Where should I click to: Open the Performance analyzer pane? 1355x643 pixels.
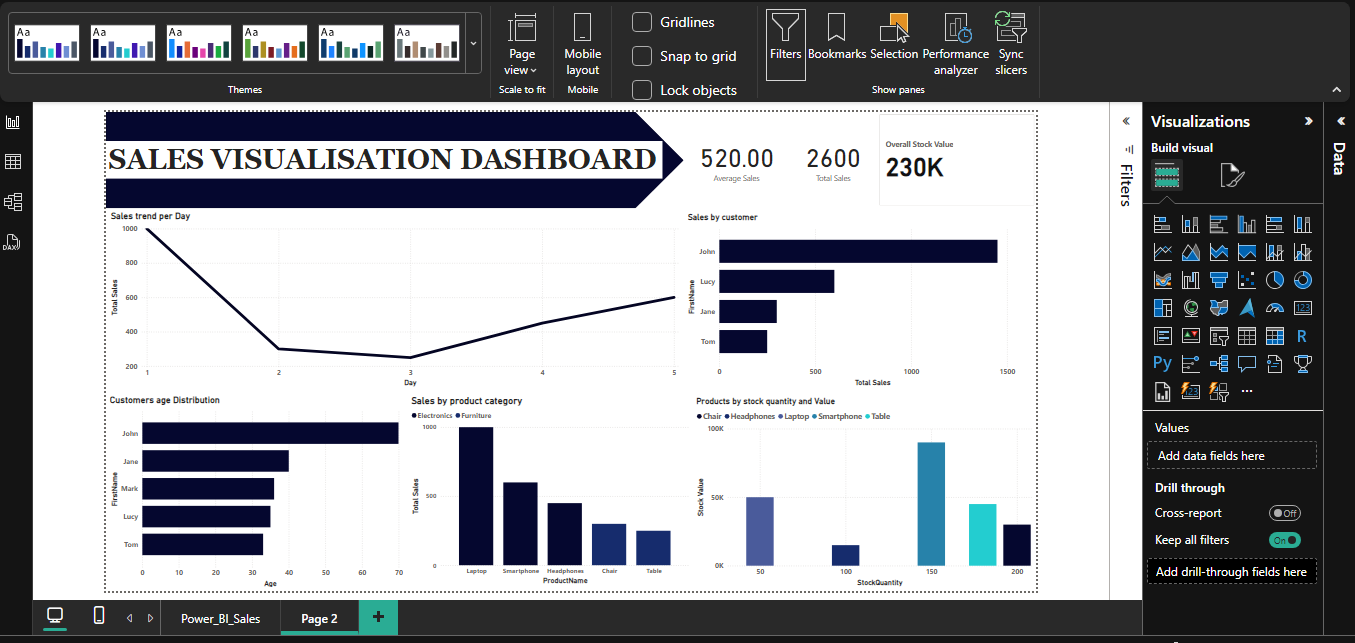[956, 45]
